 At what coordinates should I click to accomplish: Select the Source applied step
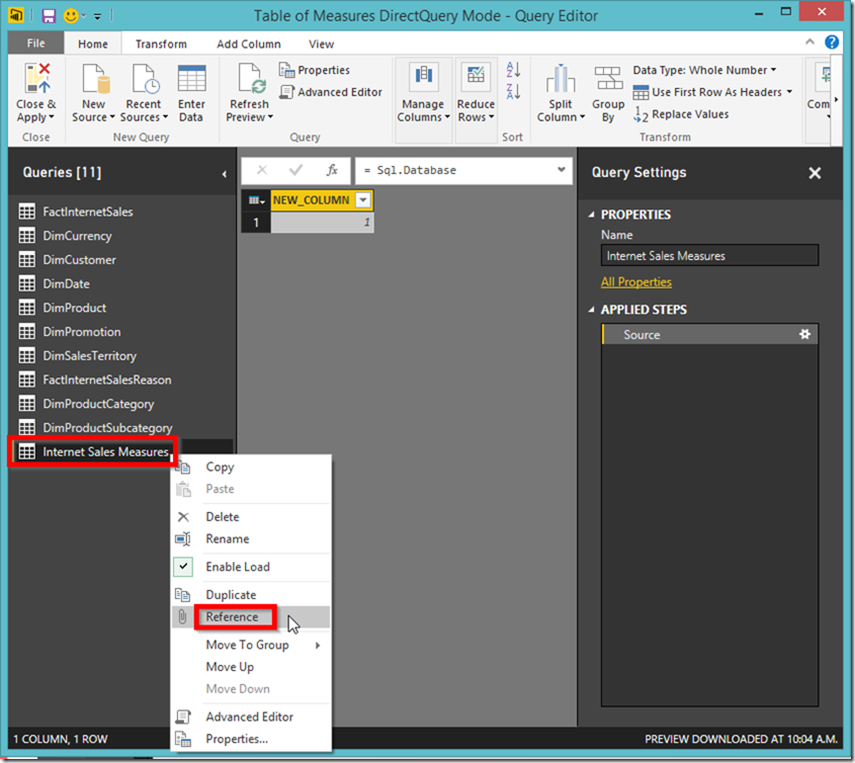point(709,334)
